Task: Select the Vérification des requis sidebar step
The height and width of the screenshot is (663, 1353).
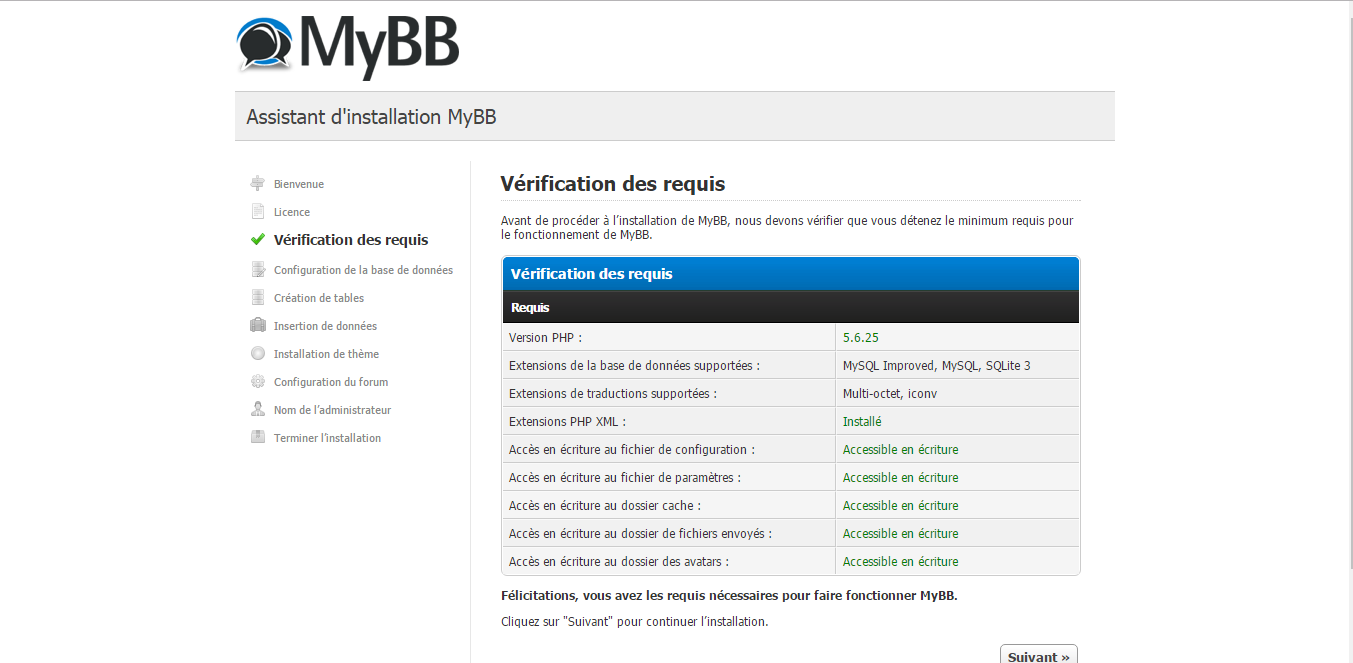Action: [x=351, y=240]
